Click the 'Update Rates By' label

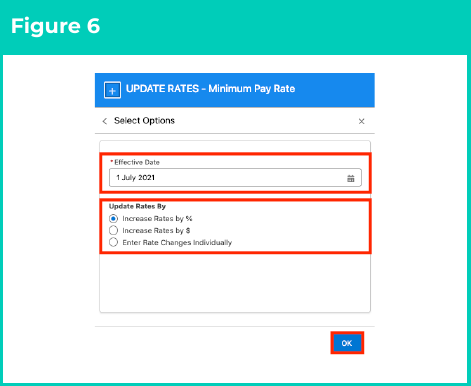point(137,206)
